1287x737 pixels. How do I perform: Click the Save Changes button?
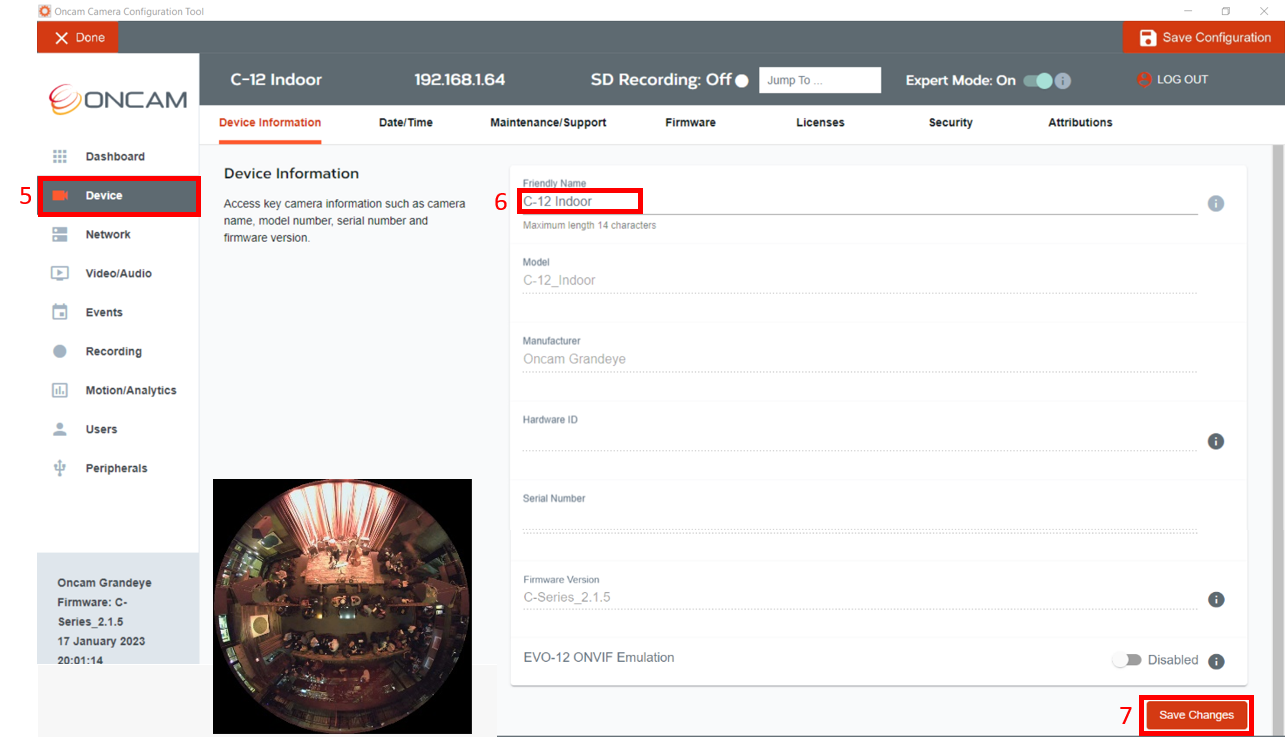point(1196,715)
